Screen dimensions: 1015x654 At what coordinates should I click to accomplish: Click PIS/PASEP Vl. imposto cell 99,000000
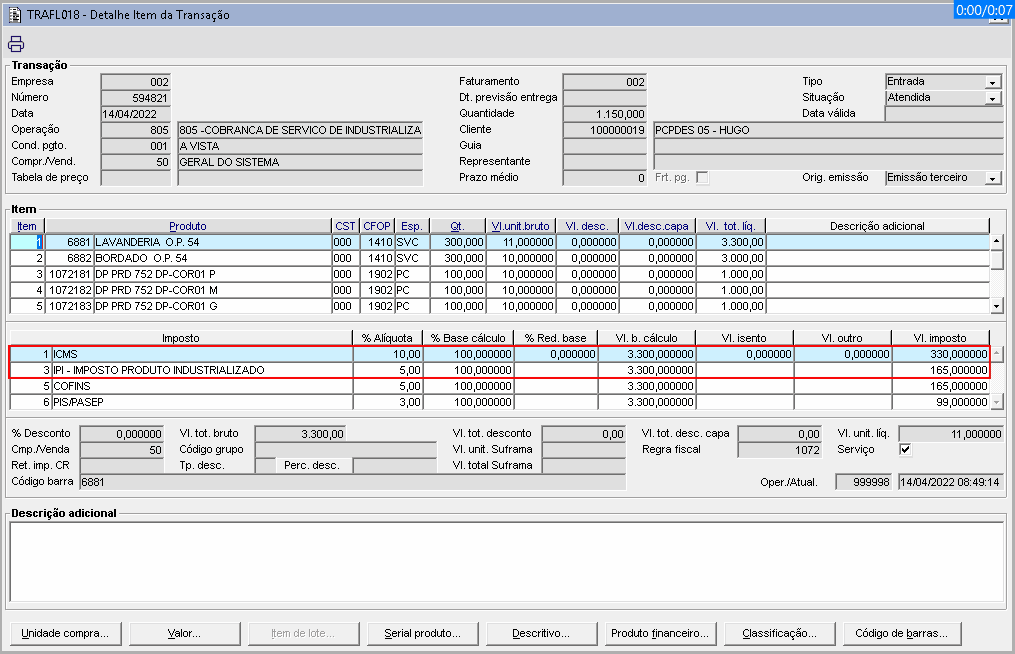coord(941,402)
